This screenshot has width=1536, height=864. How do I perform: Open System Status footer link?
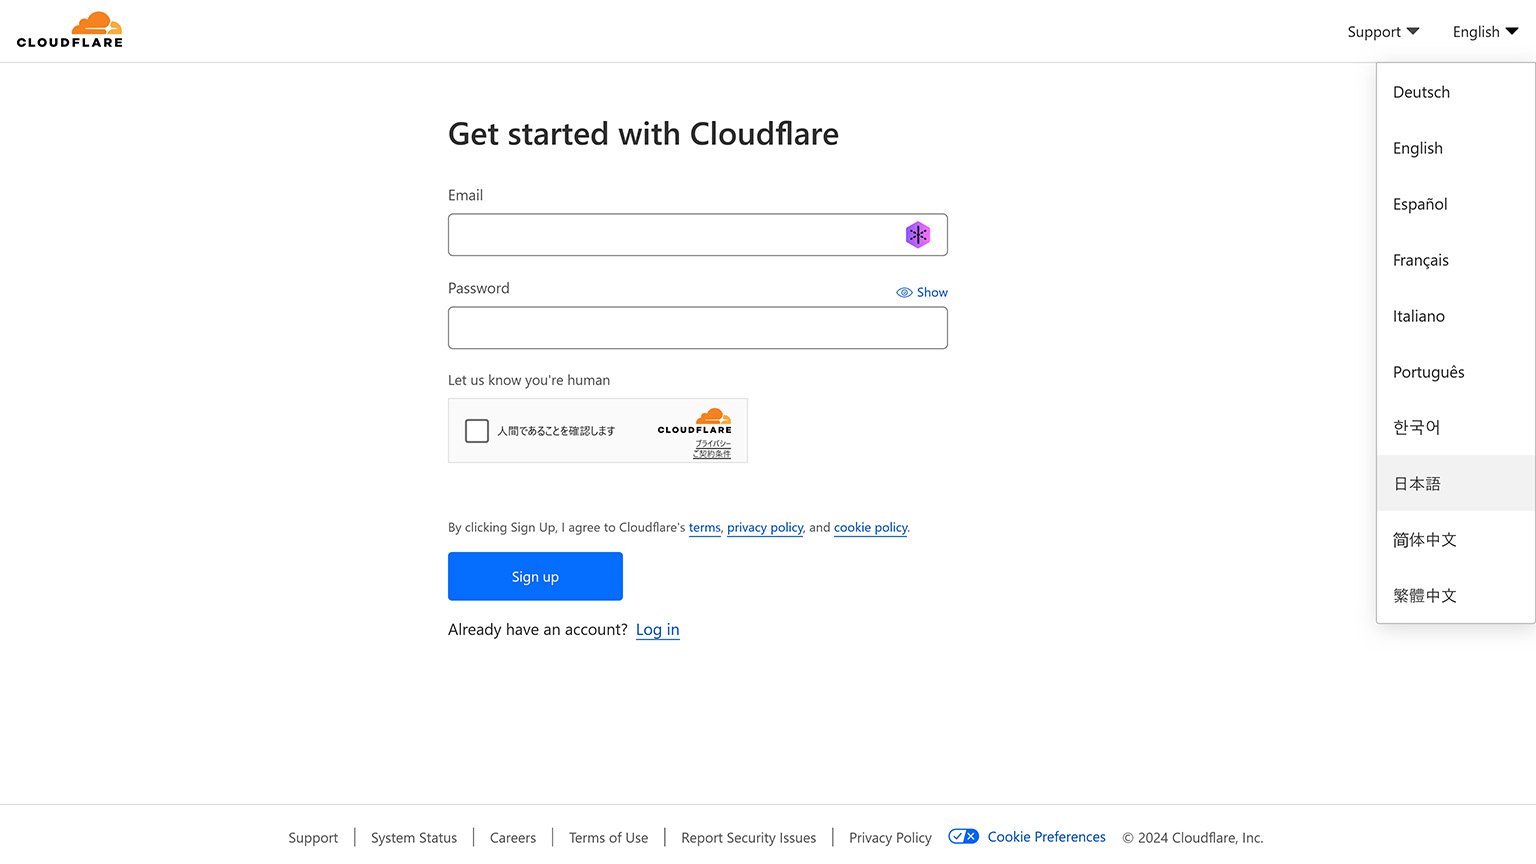[x=414, y=838]
